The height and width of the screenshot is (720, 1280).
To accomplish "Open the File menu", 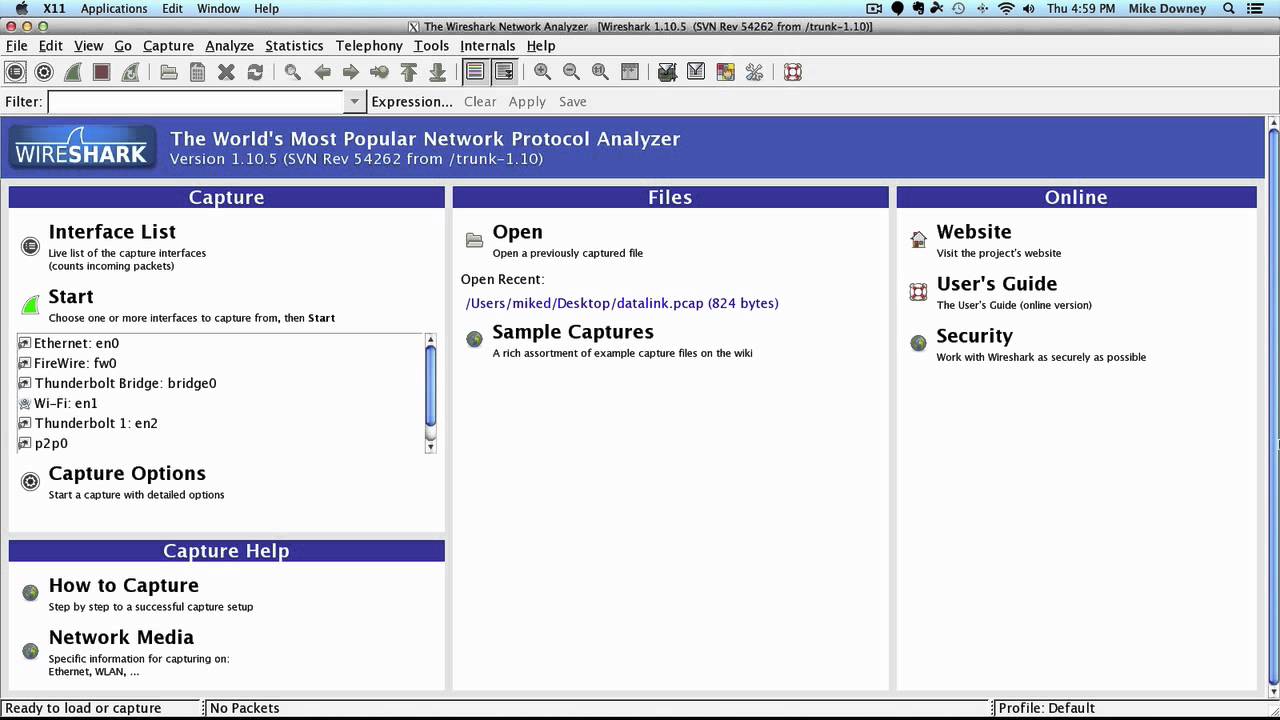I will pyautogui.click(x=17, y=46).
